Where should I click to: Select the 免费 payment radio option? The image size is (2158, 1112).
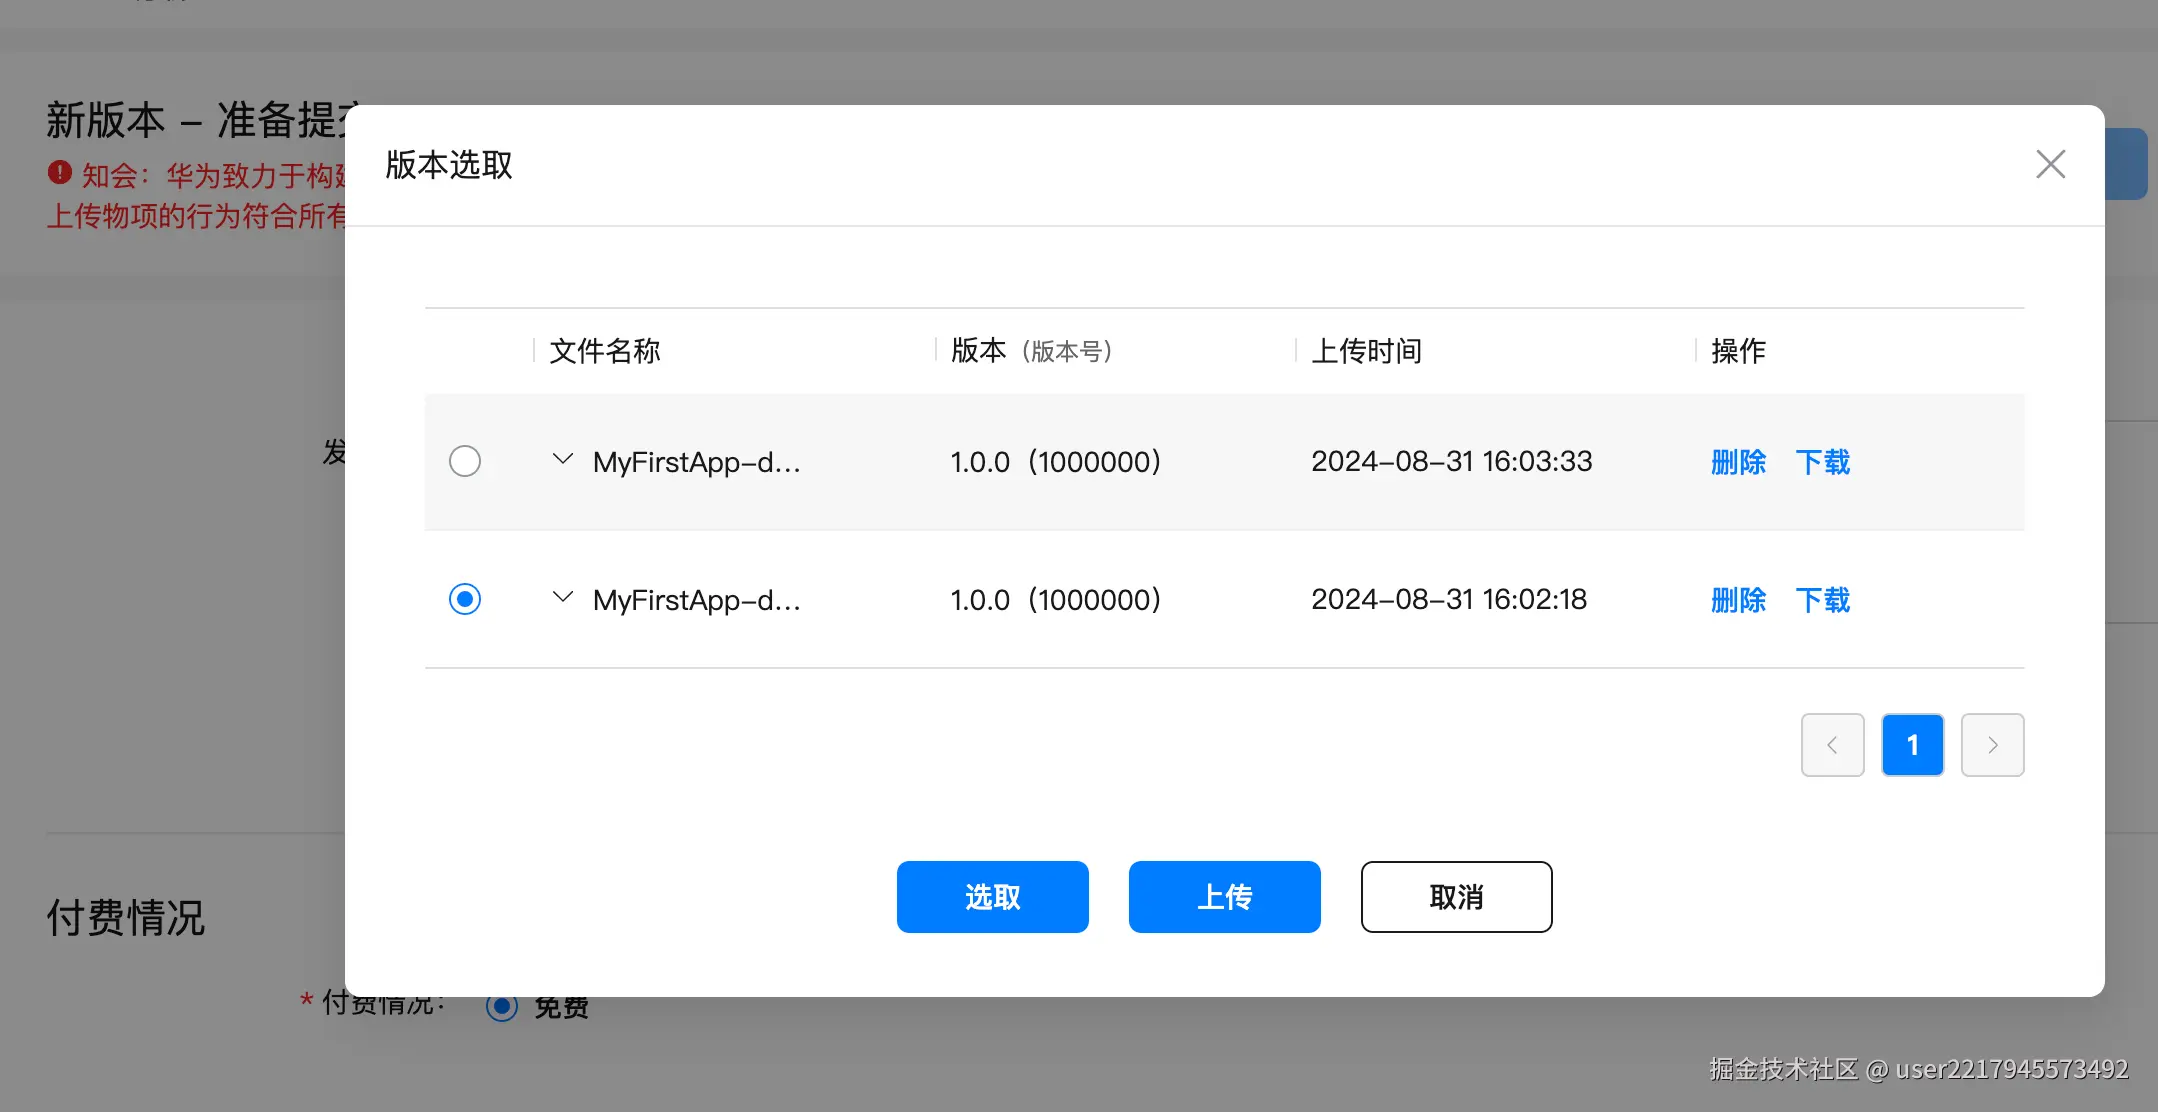coord(502,1005)
